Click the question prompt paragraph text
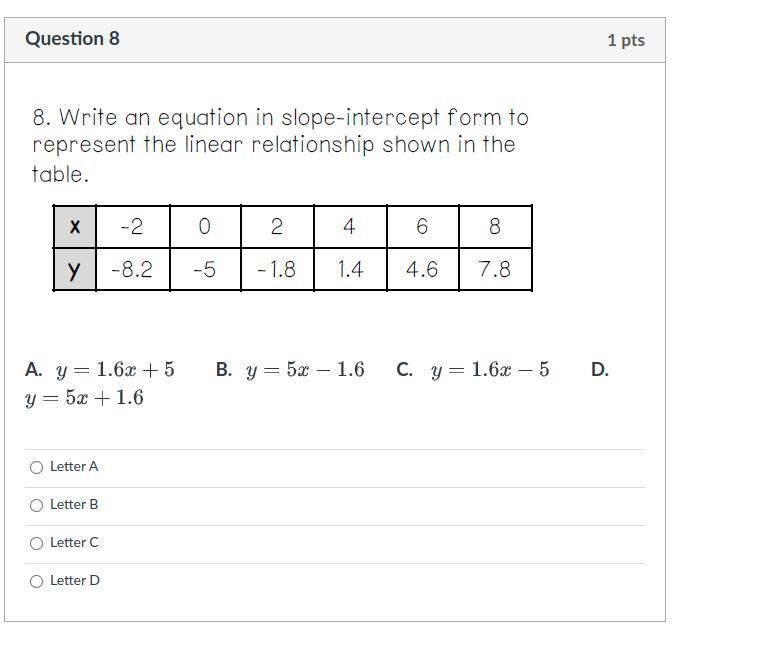 (x=280, y=145)
